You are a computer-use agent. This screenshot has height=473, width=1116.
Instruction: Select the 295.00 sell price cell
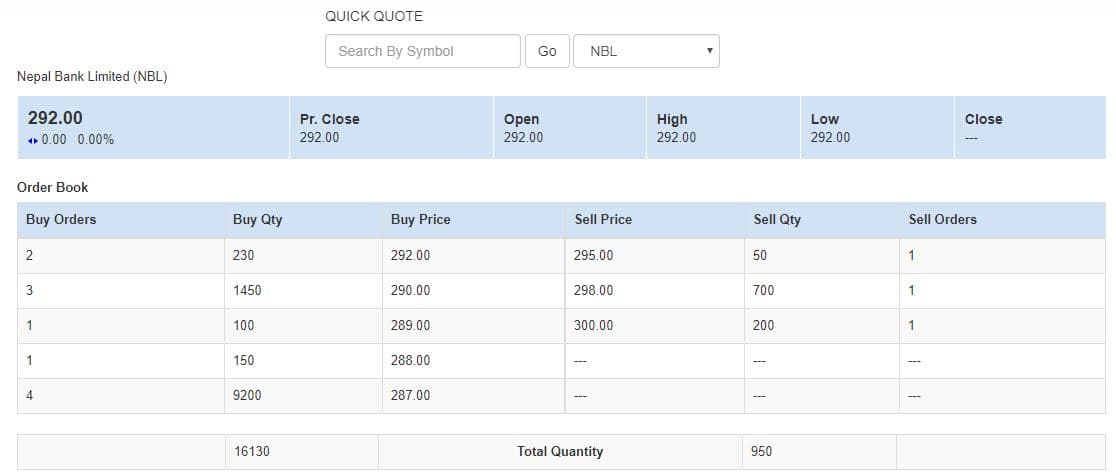[655, 255]
